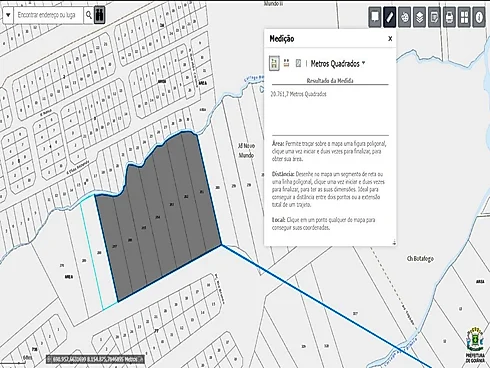Toggle the measurement ruler tool
490x368 pixels.
(389, 17)
